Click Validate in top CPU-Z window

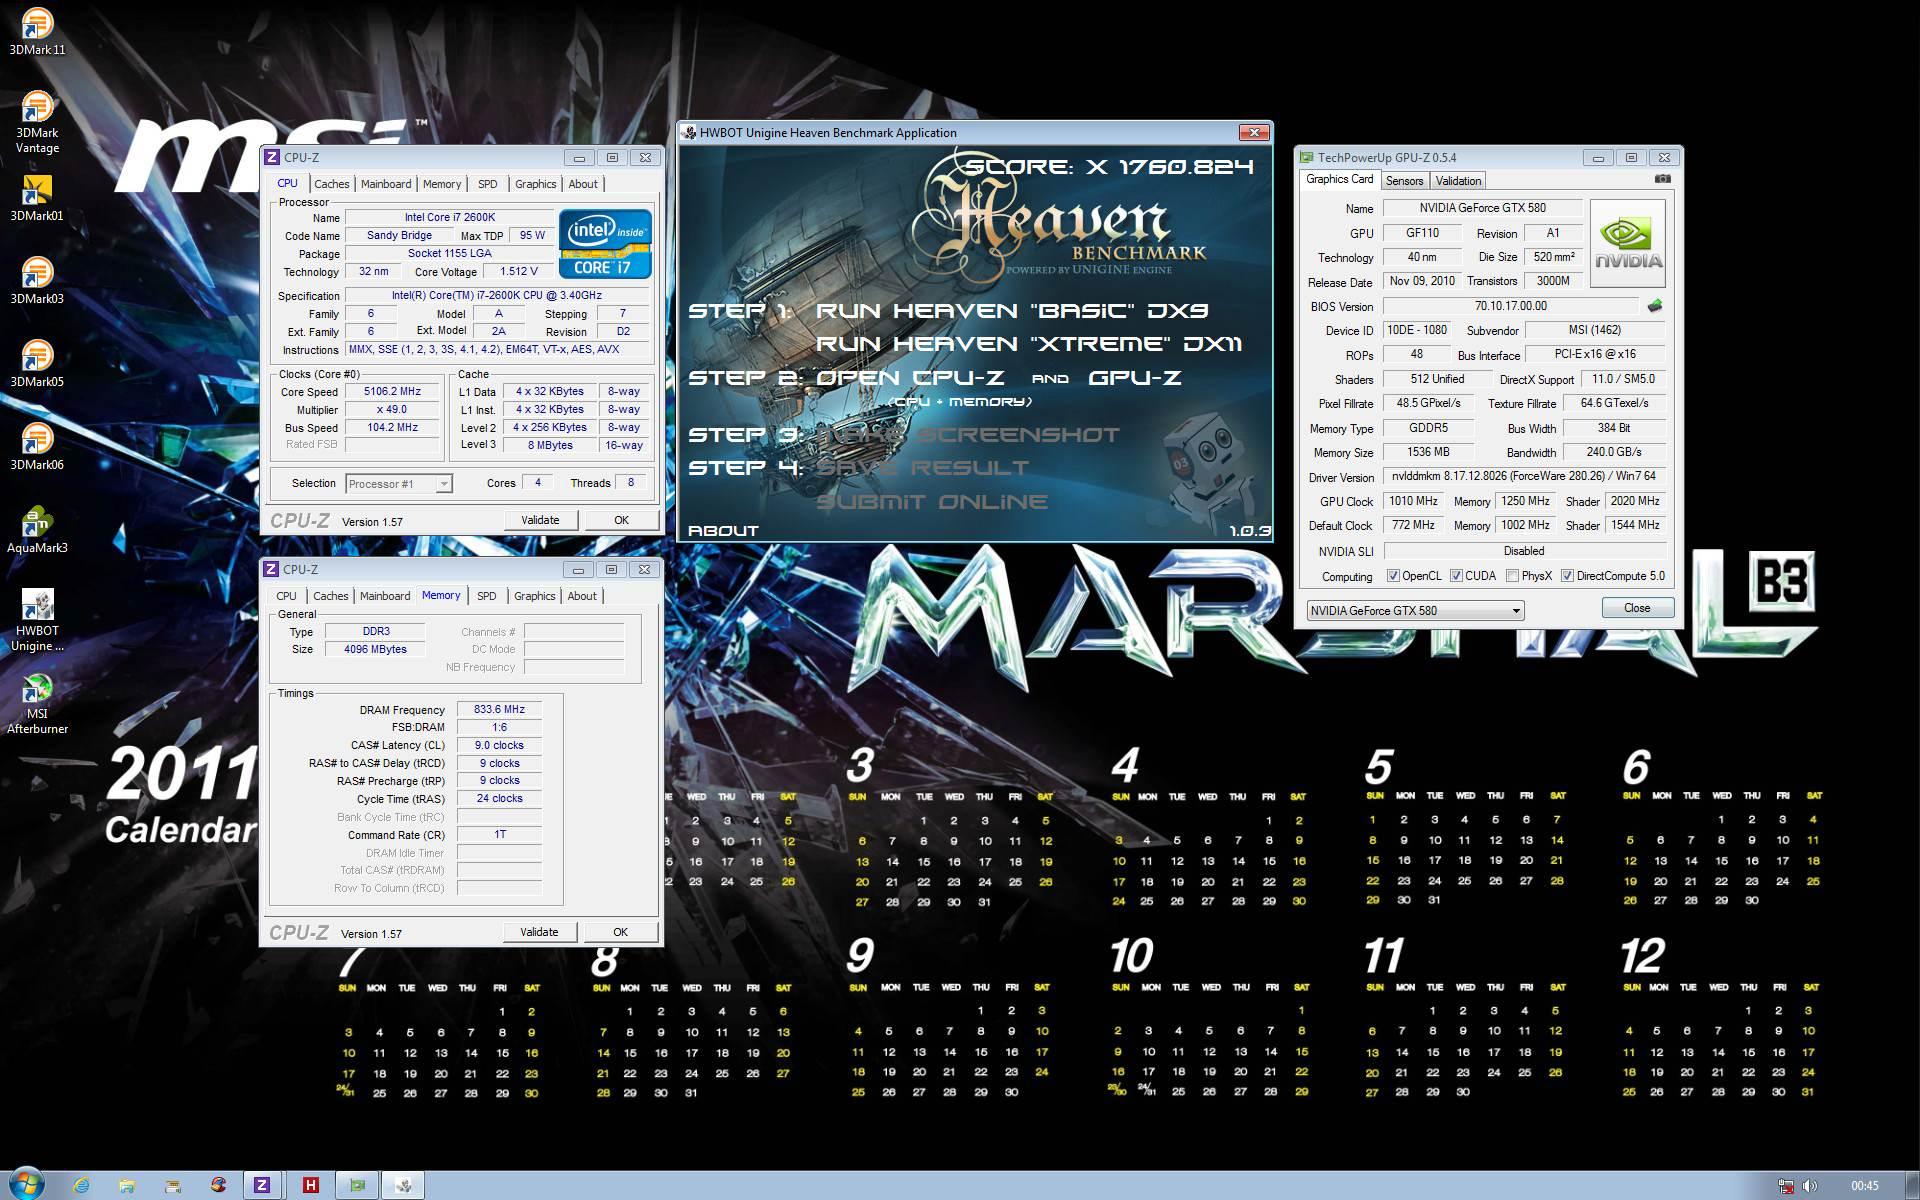[x=540, y=520]
